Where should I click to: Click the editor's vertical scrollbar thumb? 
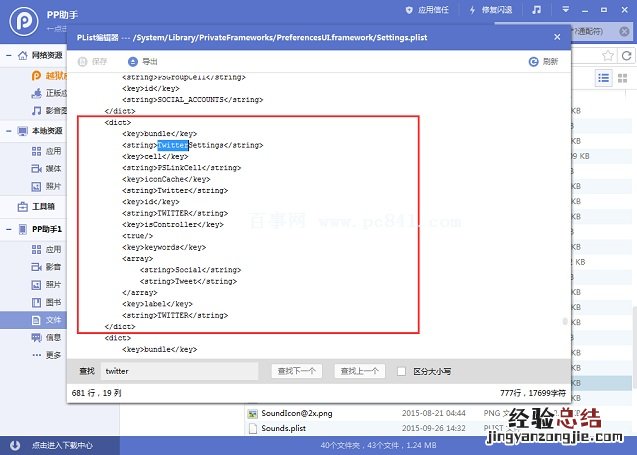(565, 322)
